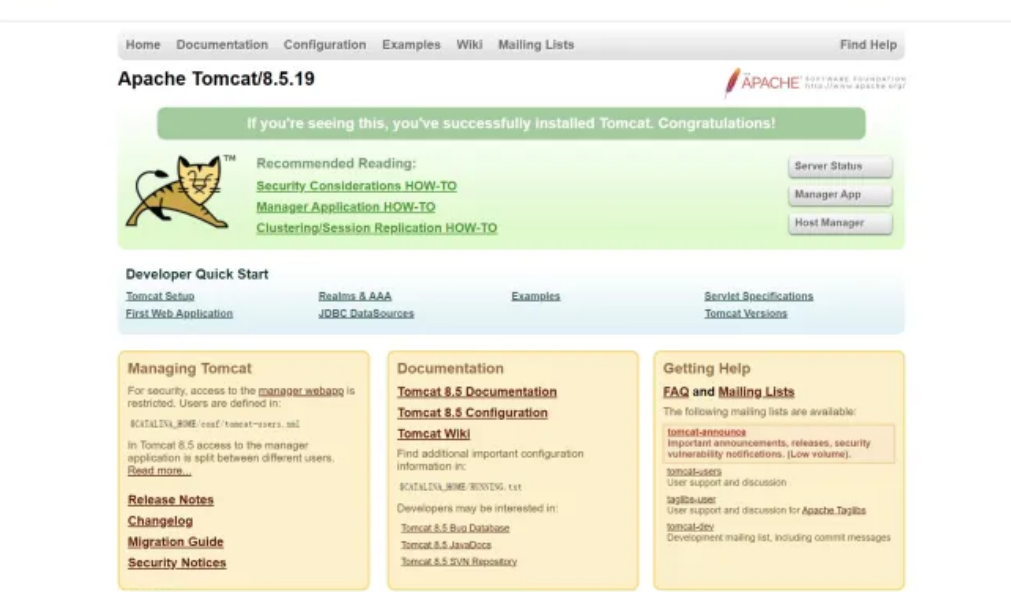Click the Documentation panel heading
This screenshot has width=1011, height=592.
point(450,369)
